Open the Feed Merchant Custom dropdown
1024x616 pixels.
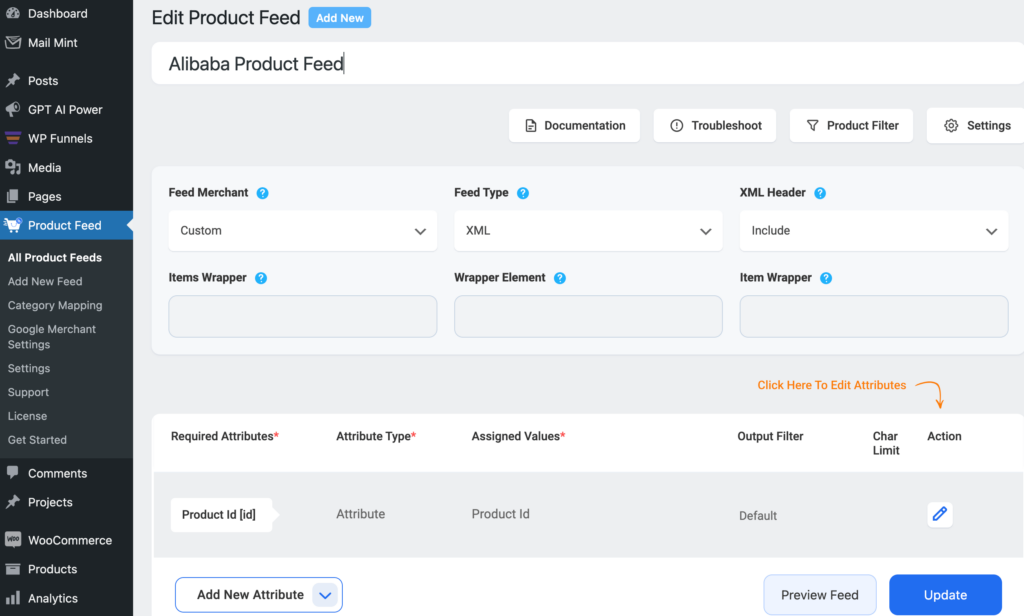coord(302,231)
